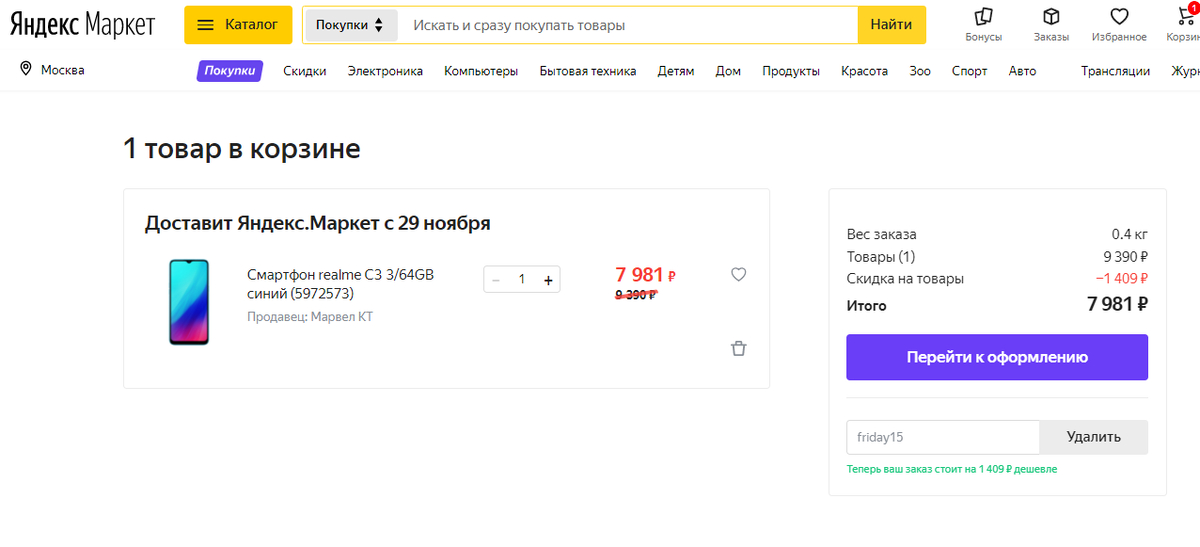This screenshot has width=1200, height=547.
Task: Click the discounted price 7 981 ₽ on item
Action: (646, 274)
